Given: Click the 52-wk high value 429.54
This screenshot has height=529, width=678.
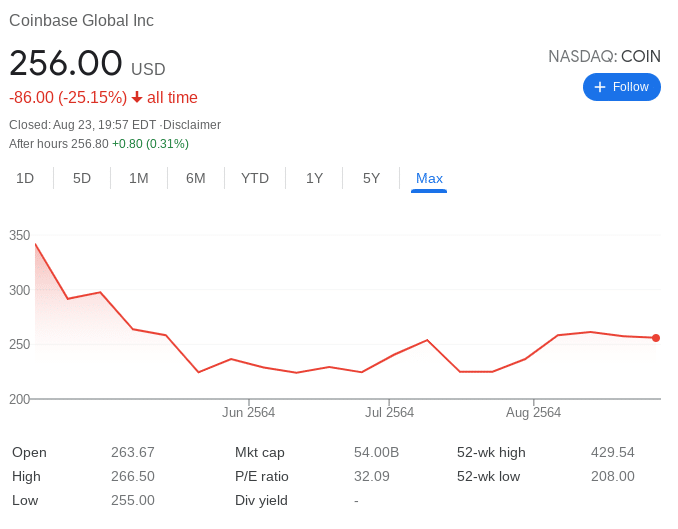Looking at the screenshot, I should coord(613,452).
